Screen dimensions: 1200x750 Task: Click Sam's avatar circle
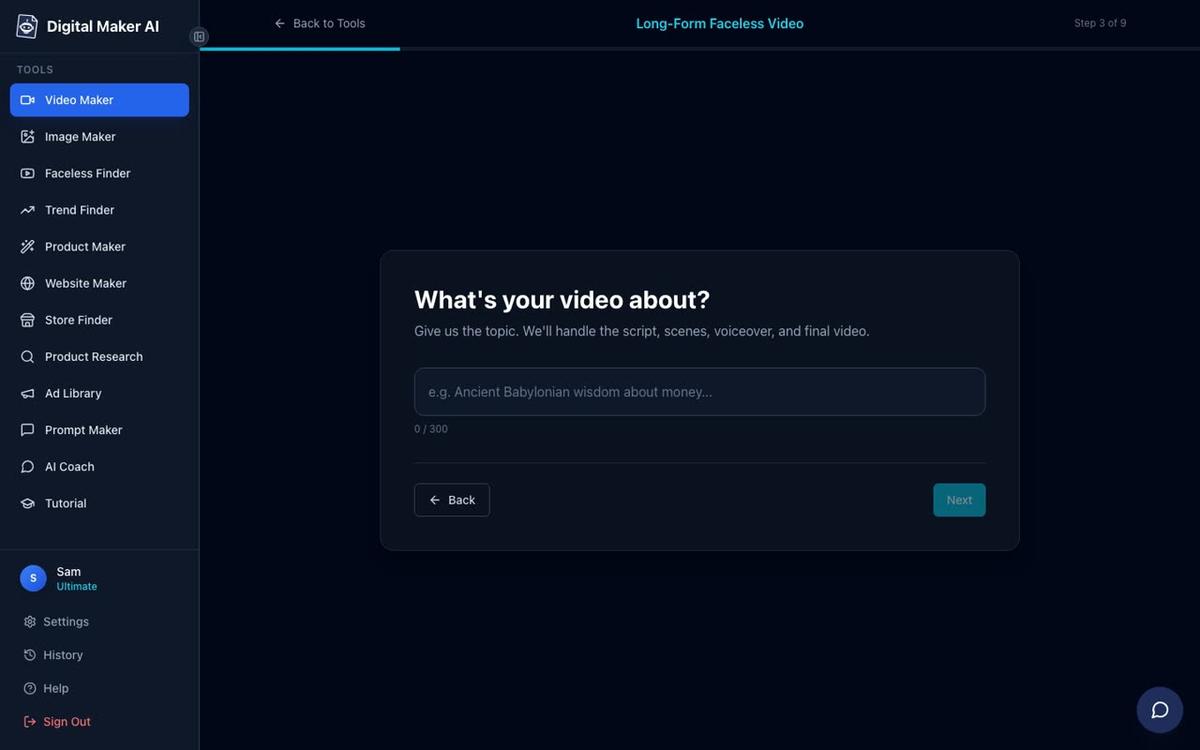pyautogui.click(x=33, y=578)
